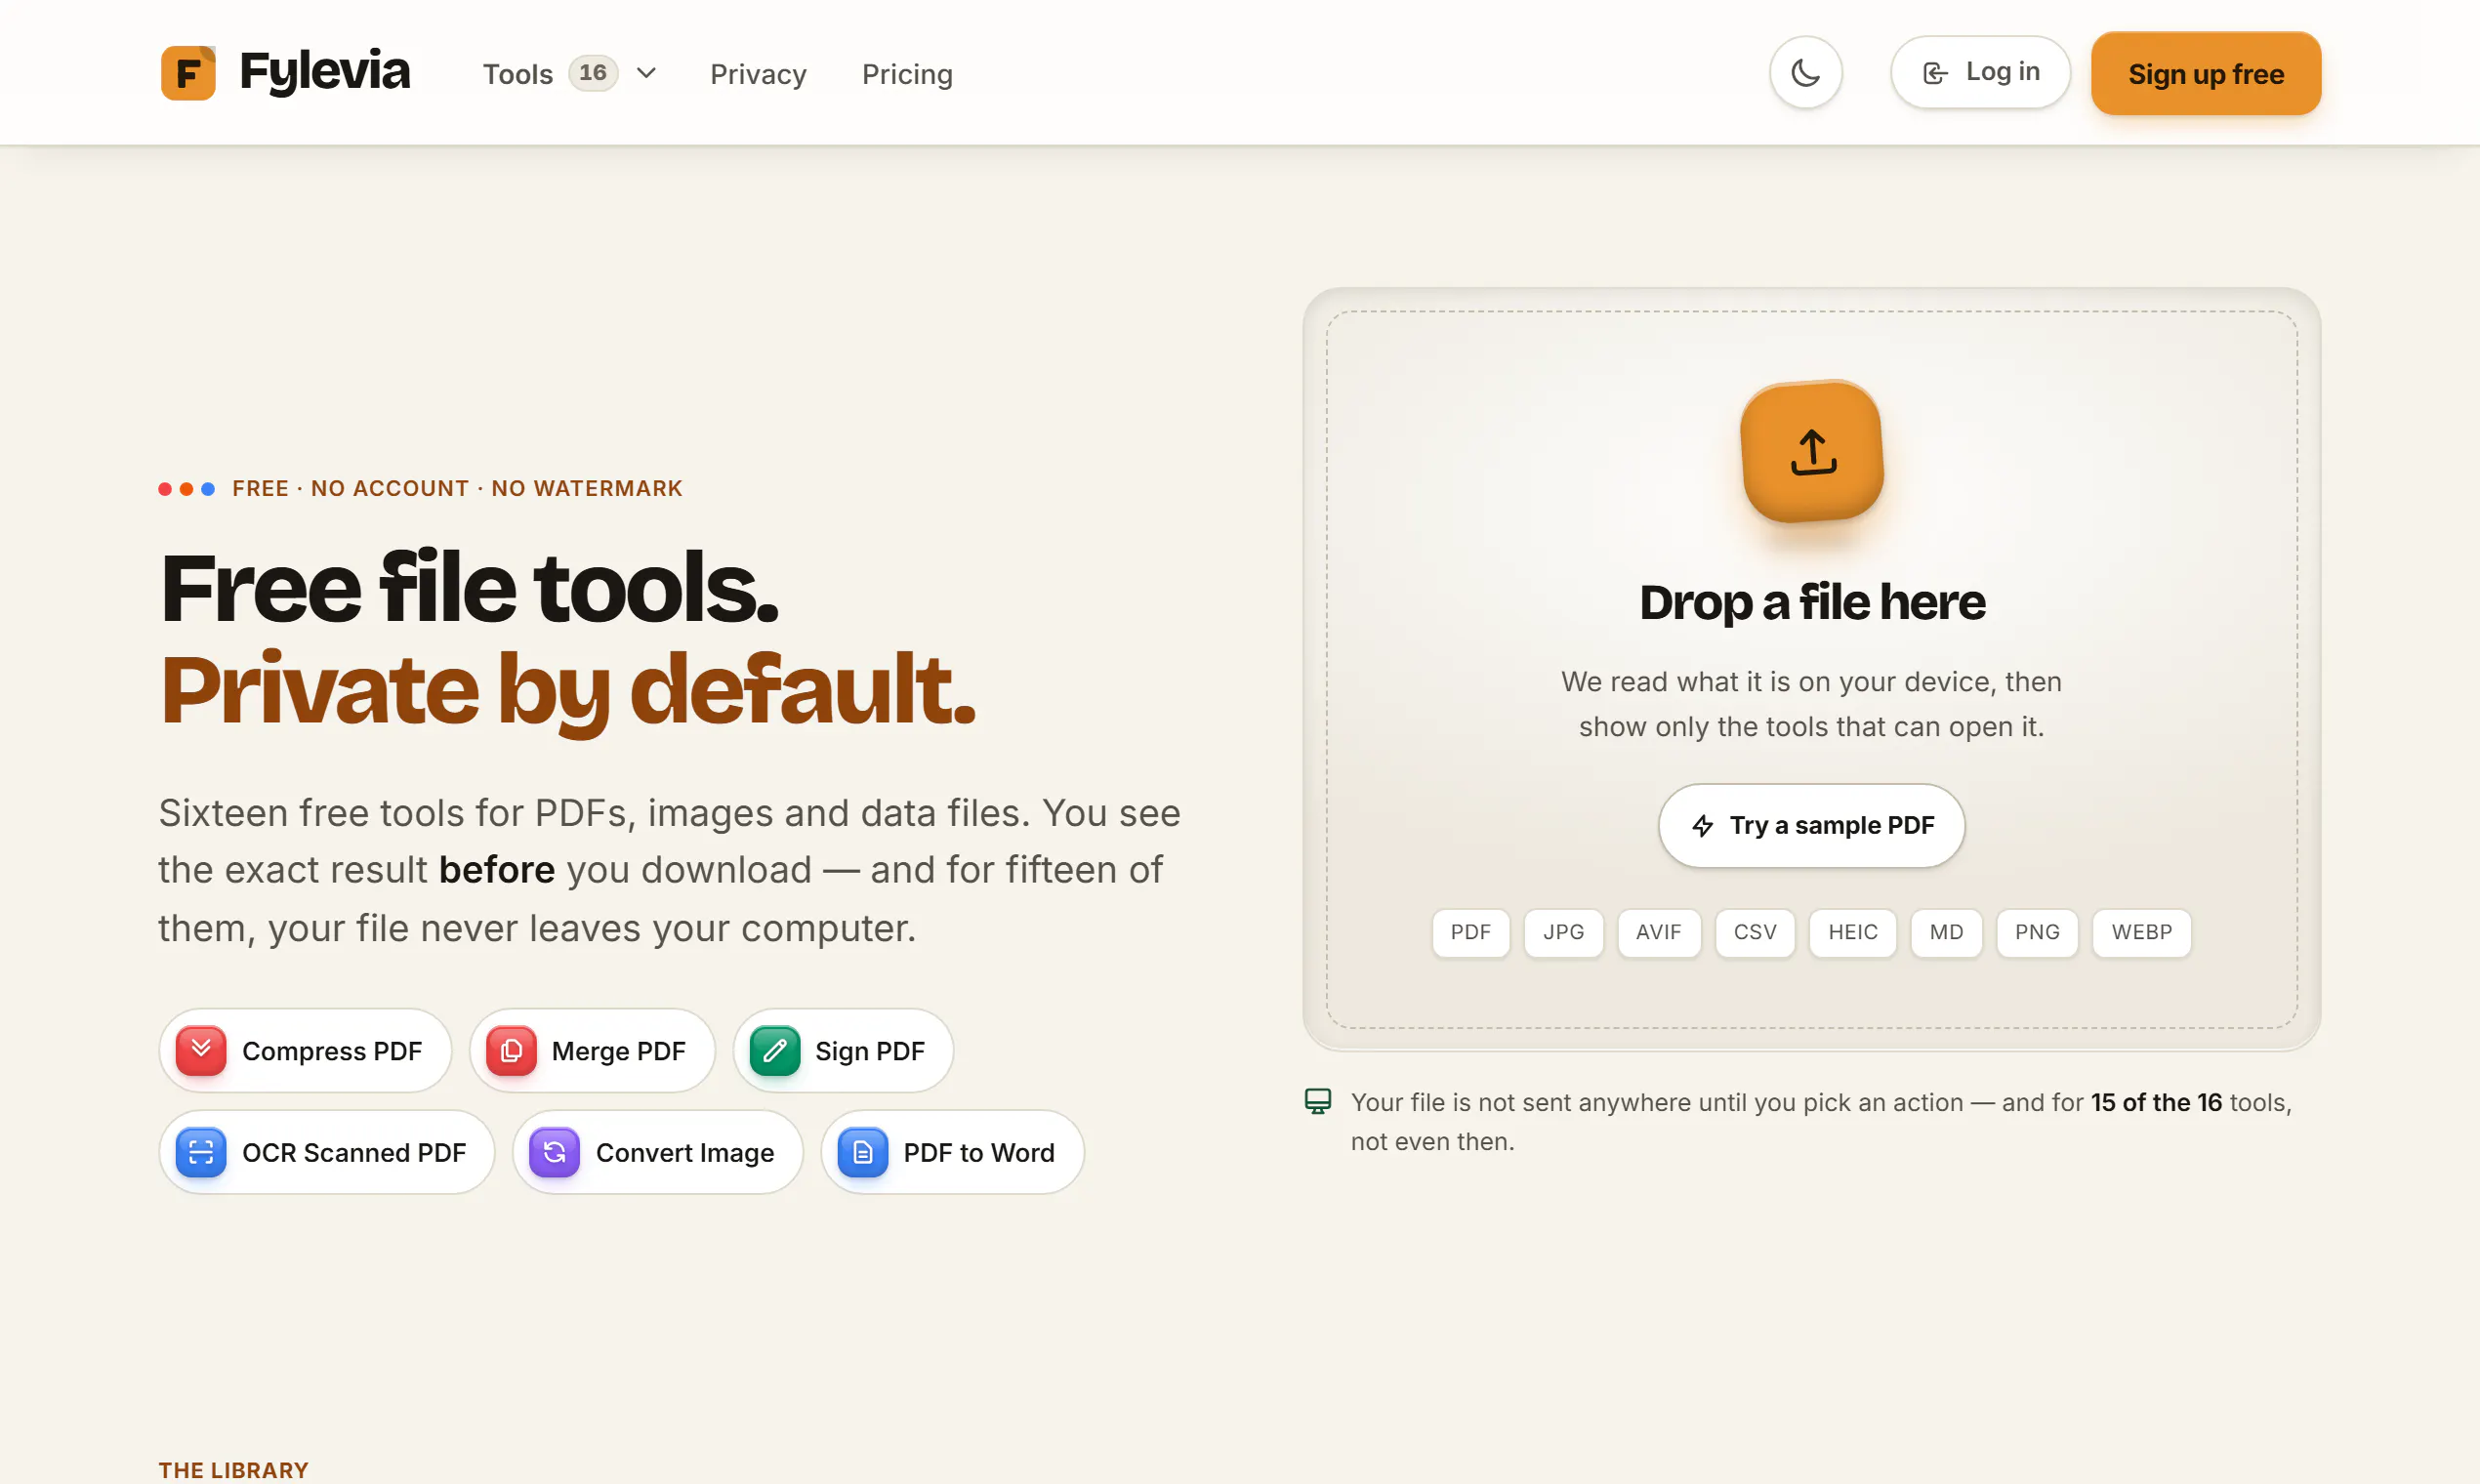Select the PNG format chip
The height and width of the screenshot is (1484, 2480).
2037,932
